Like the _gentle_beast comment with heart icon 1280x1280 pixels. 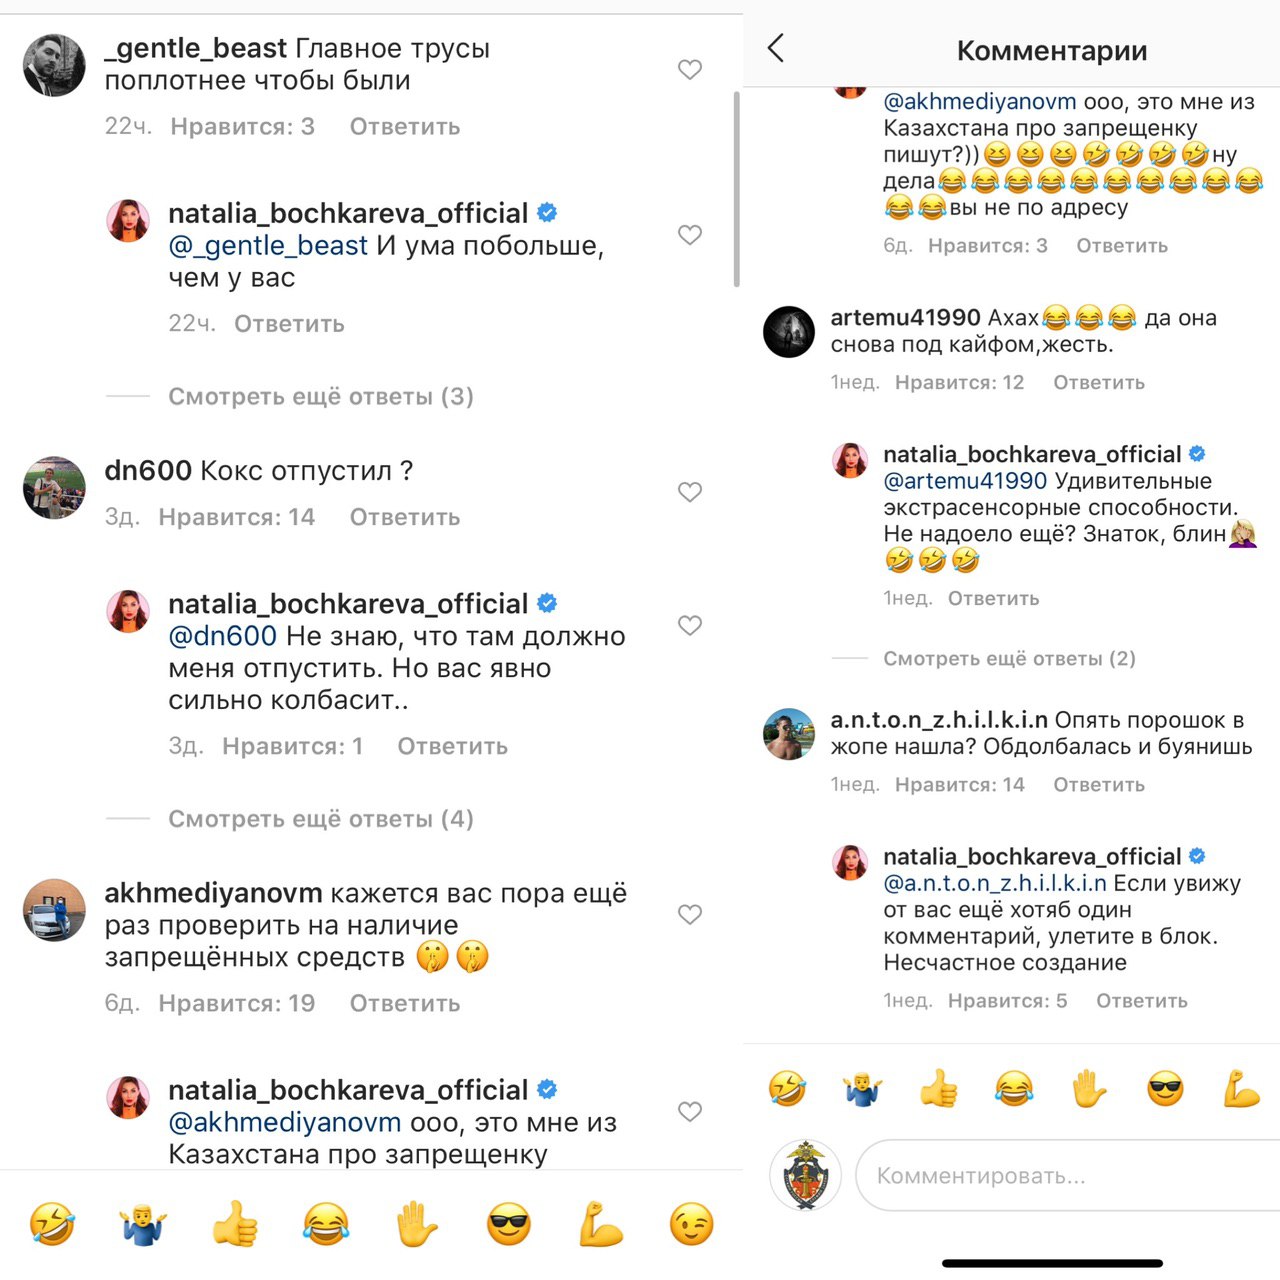point(690,69)
